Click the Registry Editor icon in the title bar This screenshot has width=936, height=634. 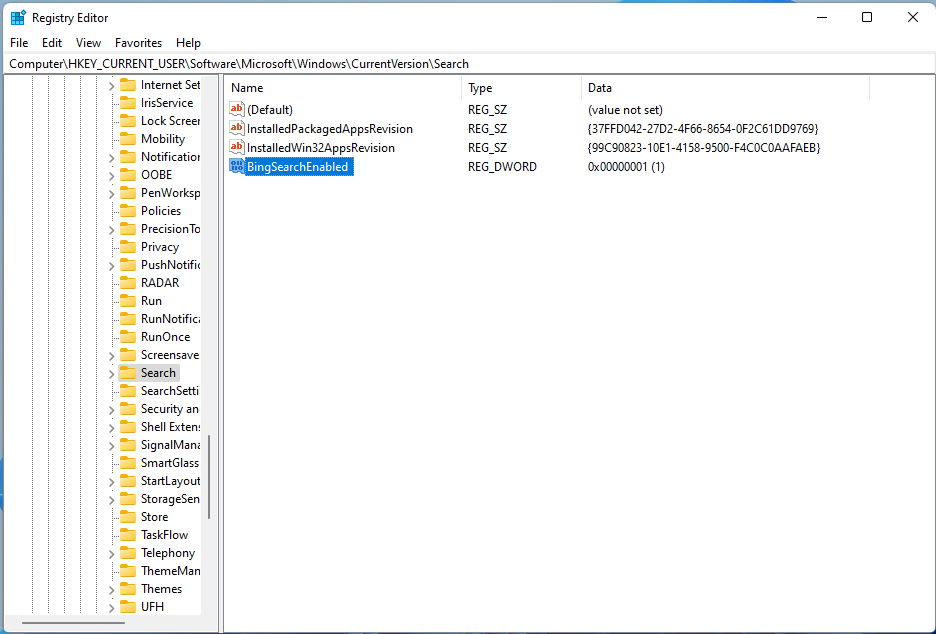point(17,17)
